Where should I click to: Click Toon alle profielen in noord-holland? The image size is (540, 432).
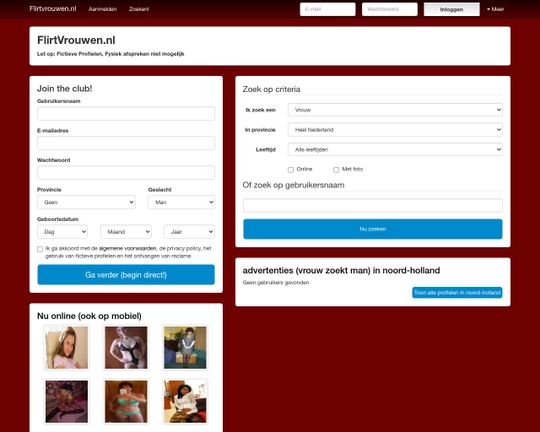coord(457,292)
